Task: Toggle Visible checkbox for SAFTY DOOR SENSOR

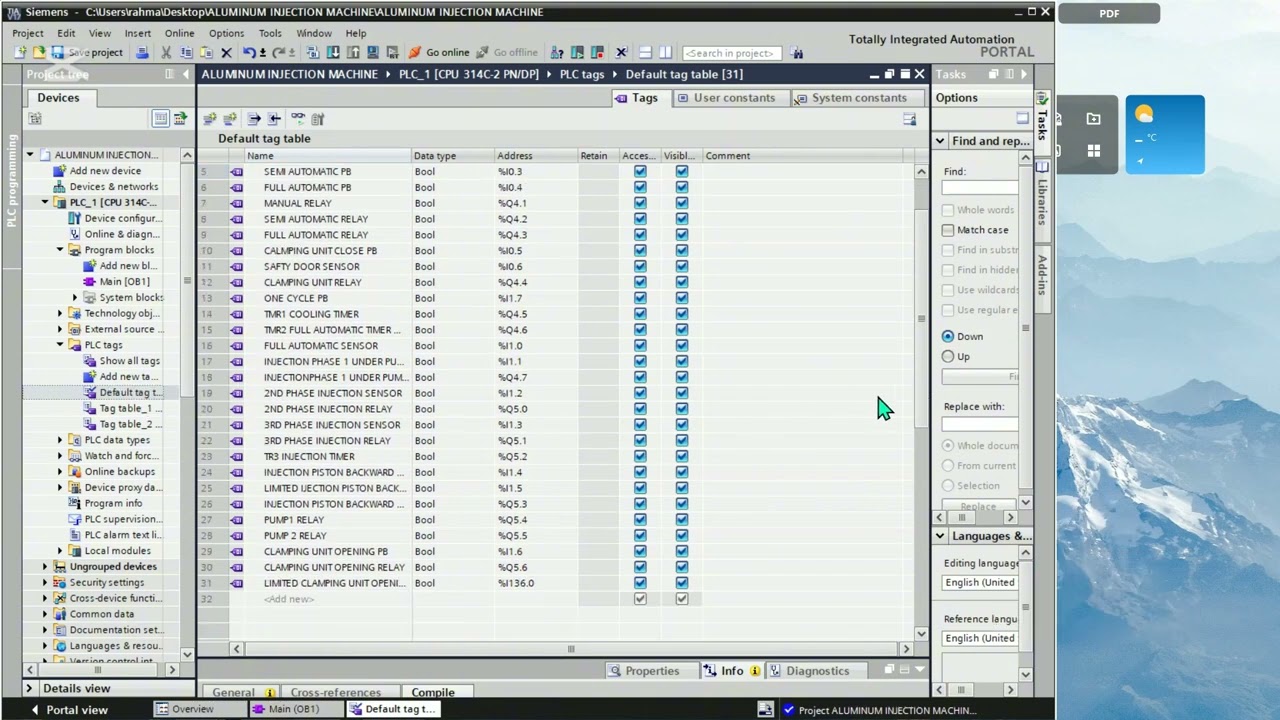Action: (x=682, y=267)
